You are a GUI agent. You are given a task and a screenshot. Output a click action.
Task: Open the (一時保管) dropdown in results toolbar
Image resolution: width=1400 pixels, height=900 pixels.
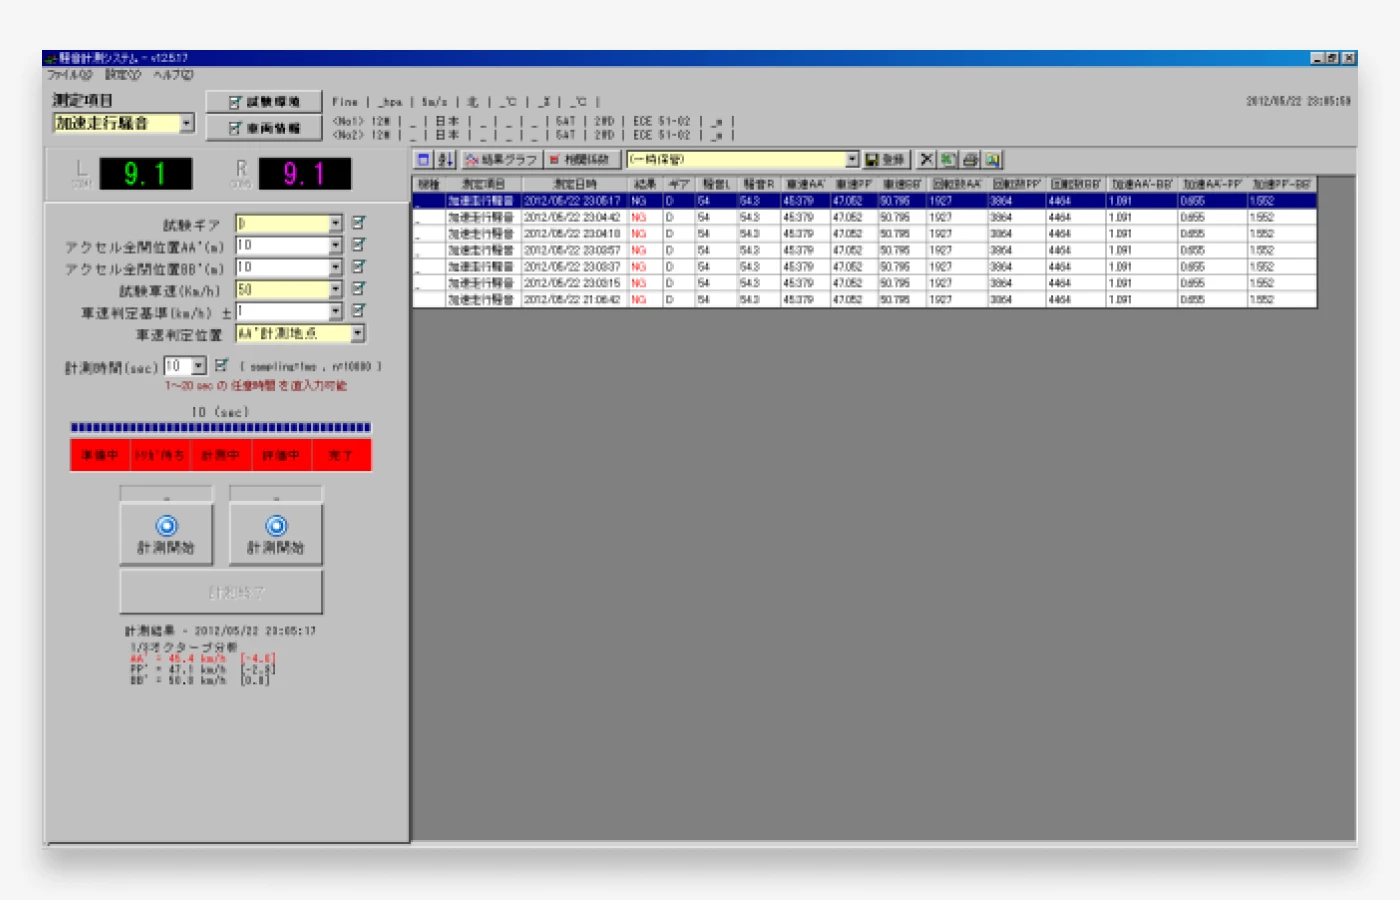[x=852, y=160]
